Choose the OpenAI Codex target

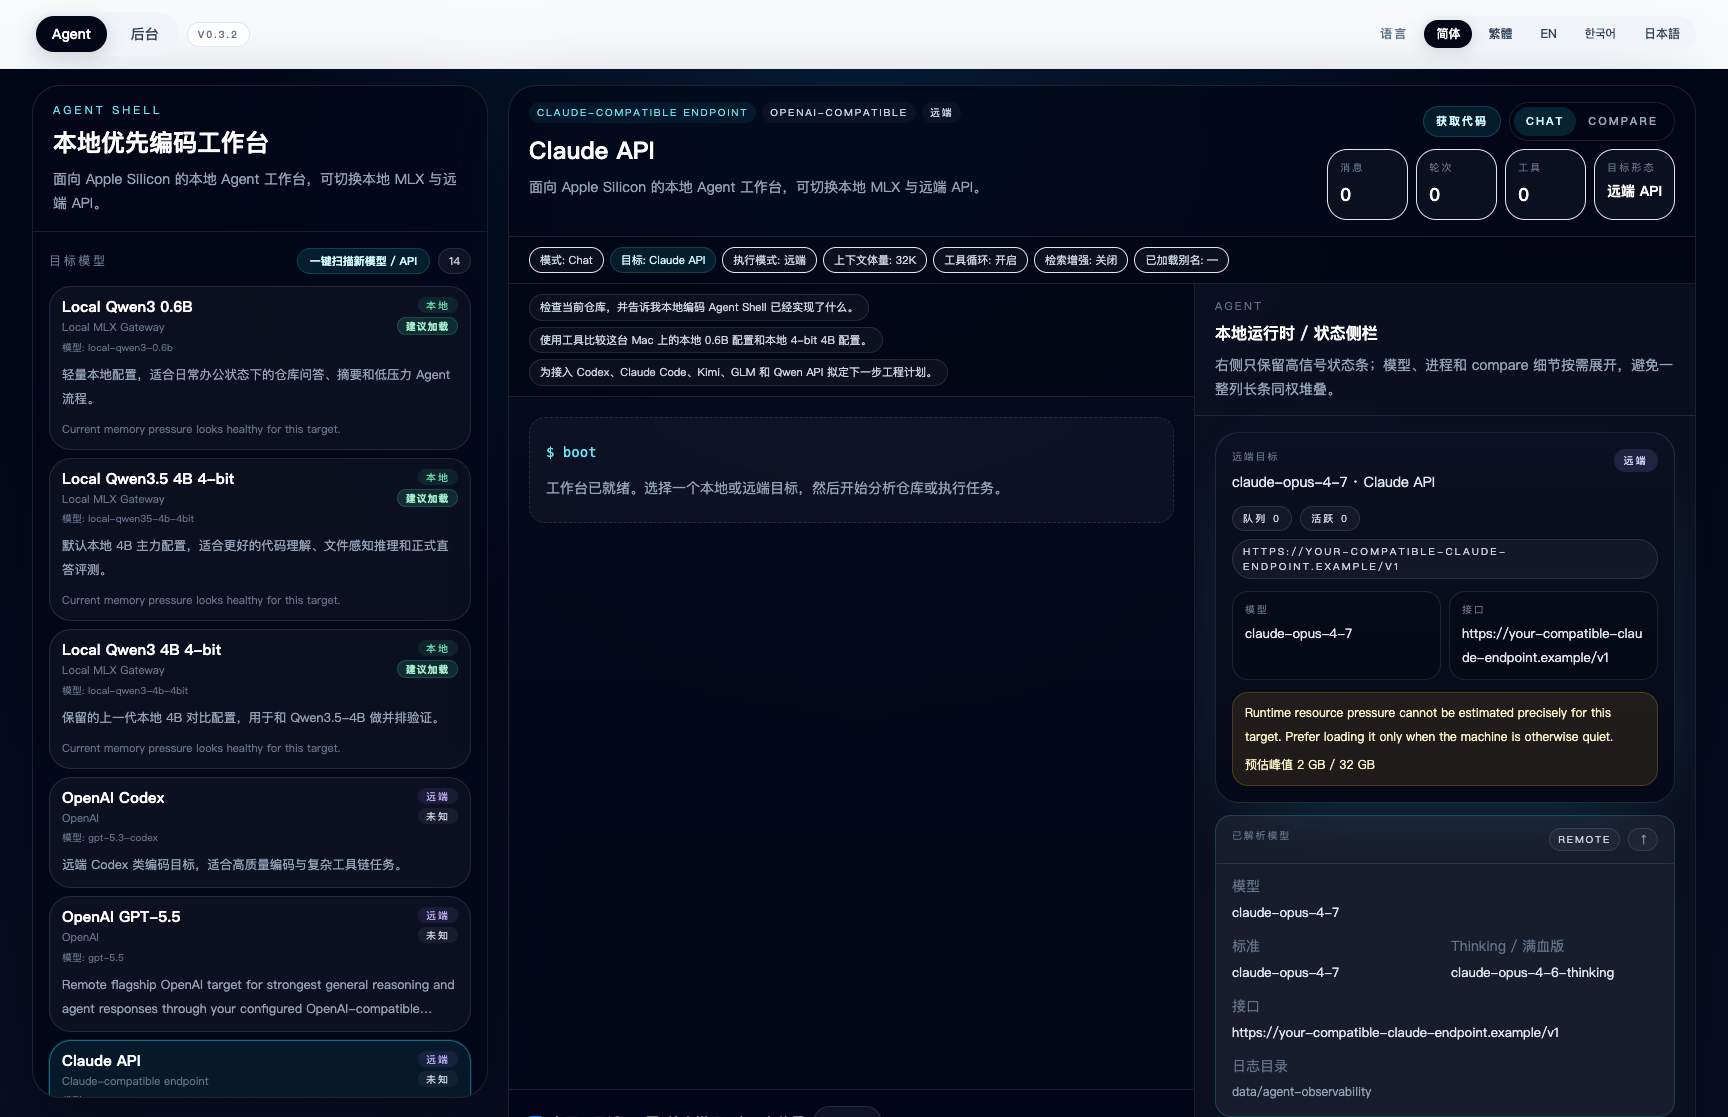coord(260,832)
